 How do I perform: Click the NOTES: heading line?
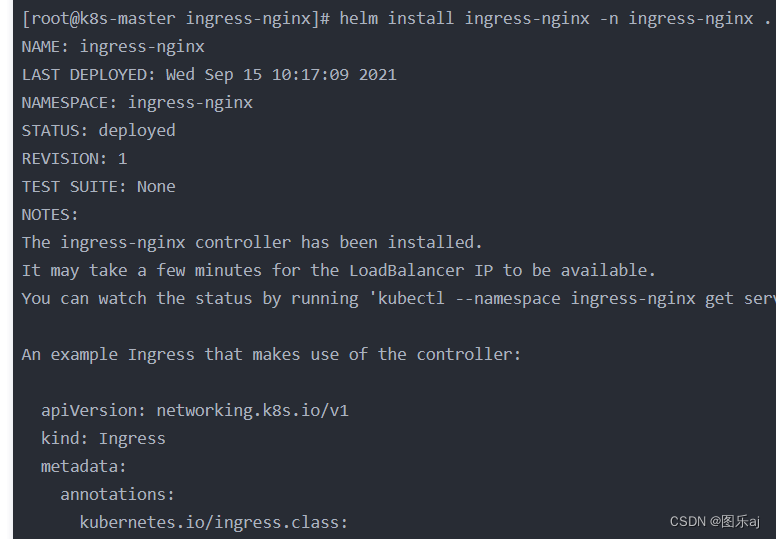click(x=50, y=215)
